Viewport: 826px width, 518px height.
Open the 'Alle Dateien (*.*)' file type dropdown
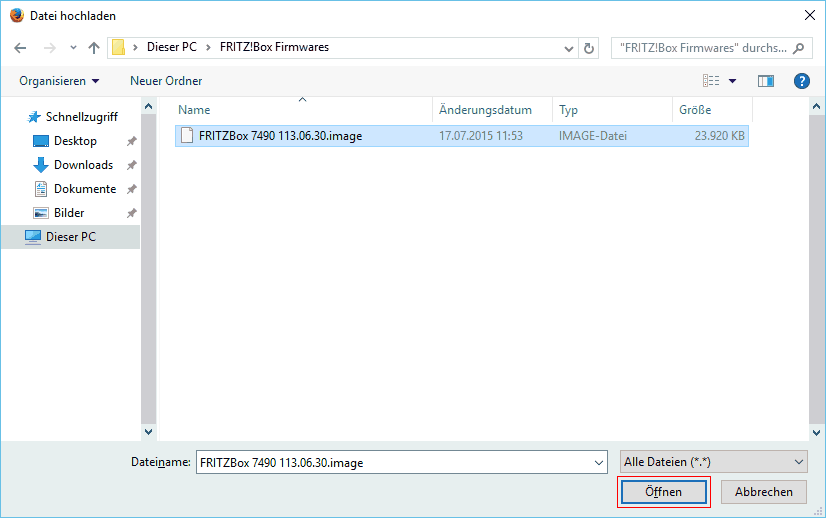pos(714,462)
